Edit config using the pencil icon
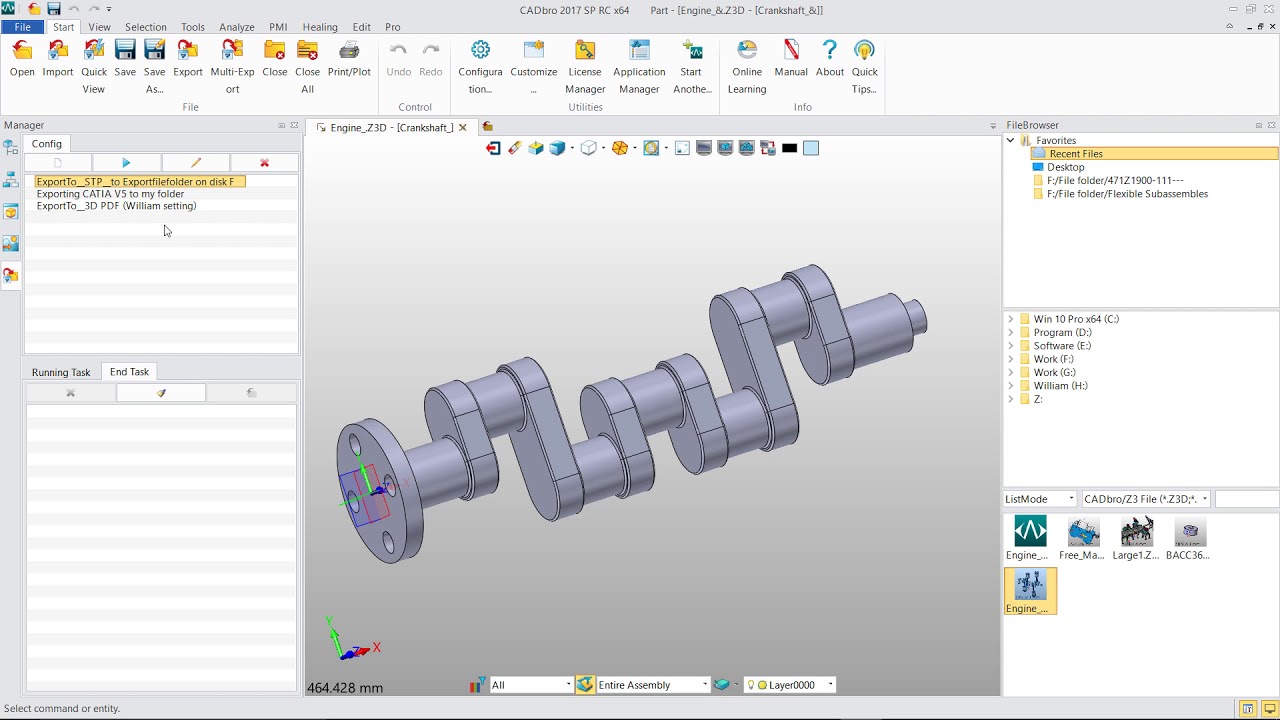 pos(196,163)
